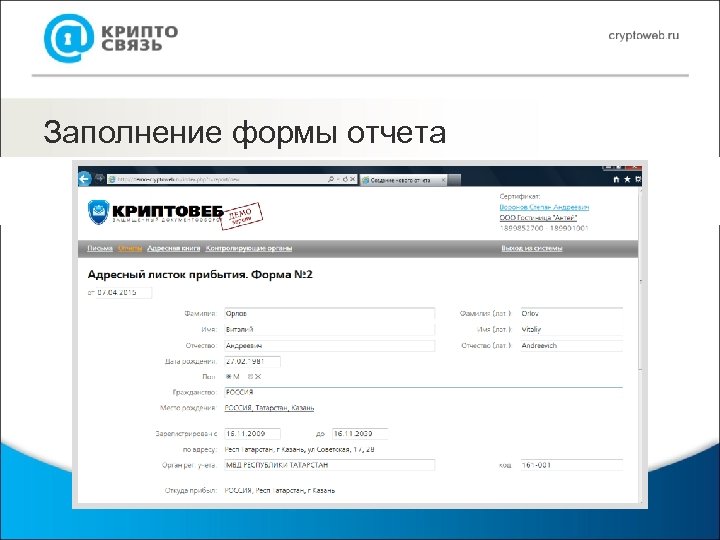Image resolution: width=720 pixels, height=540 pixels.
Task: Click the Отчество (лат.) field Andreevich
Action: [572, 346]
